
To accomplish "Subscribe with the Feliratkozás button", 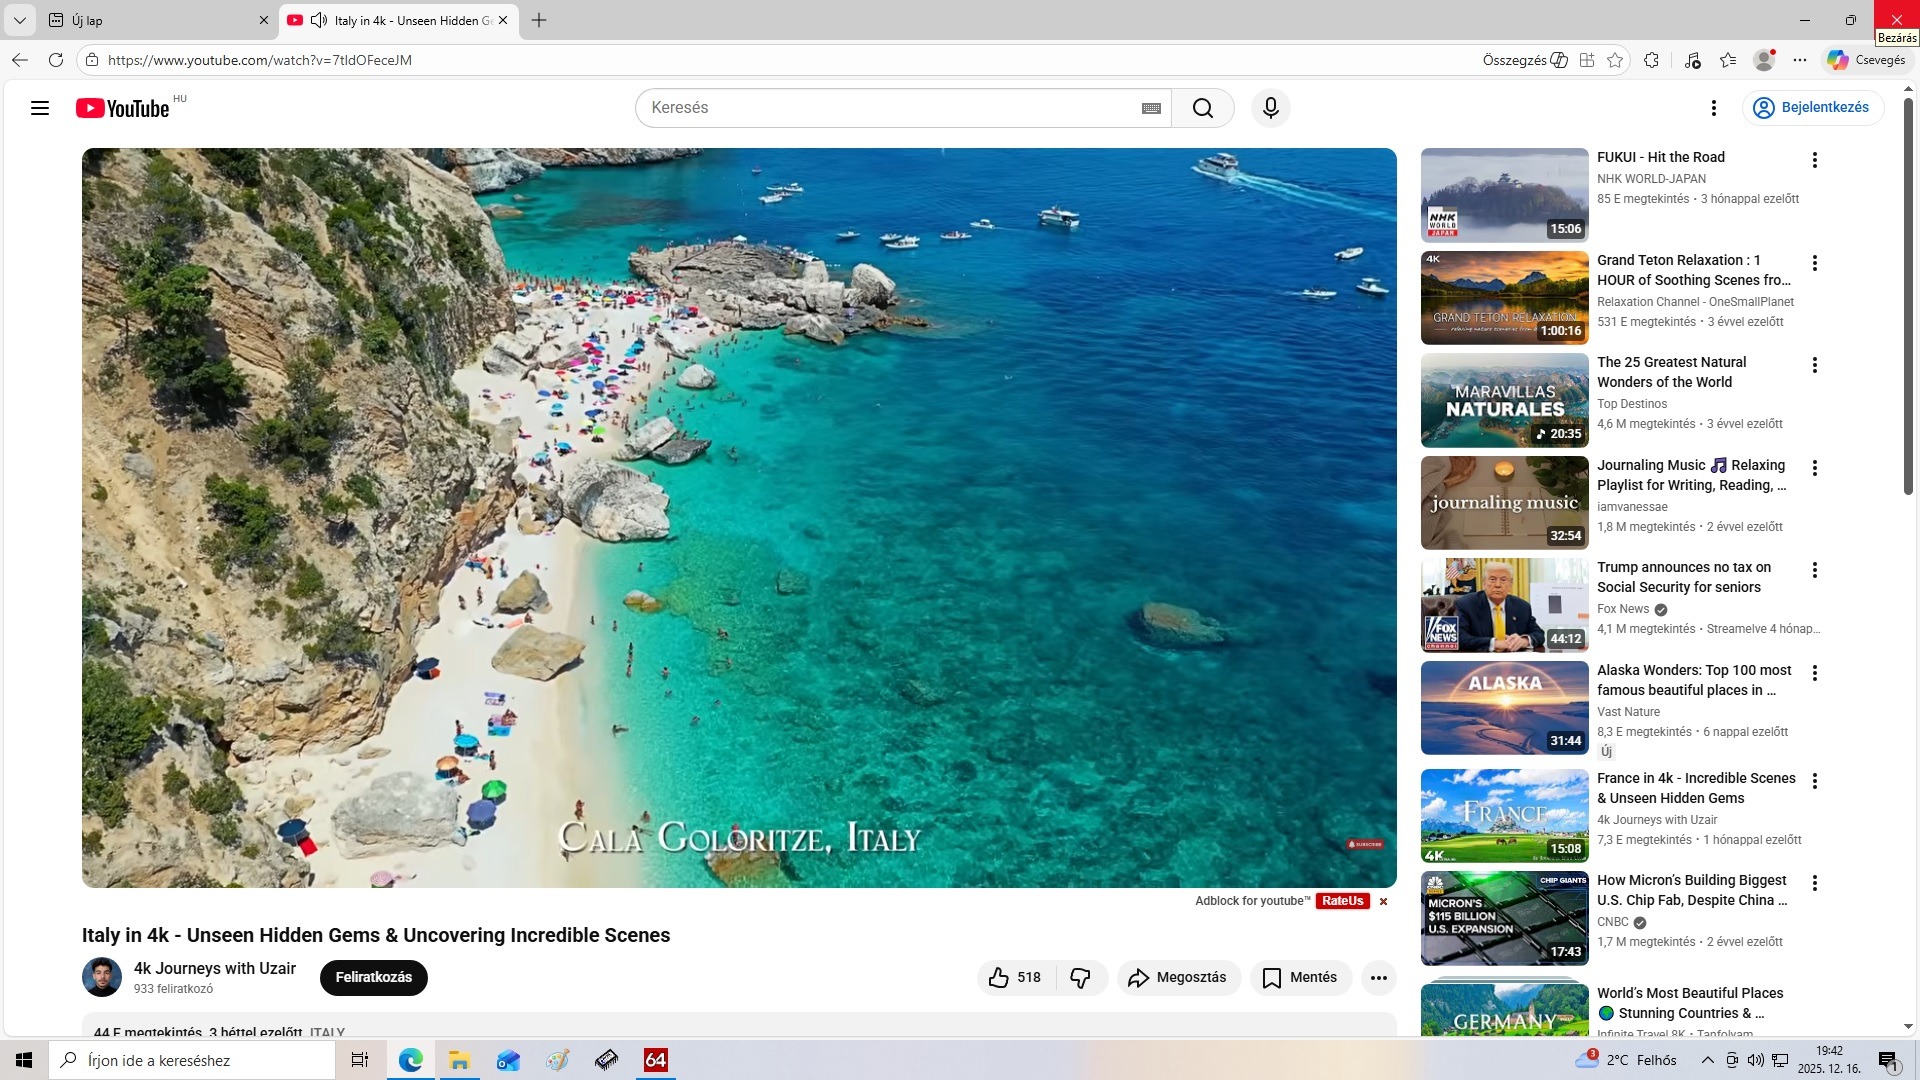I will [373, 977].
